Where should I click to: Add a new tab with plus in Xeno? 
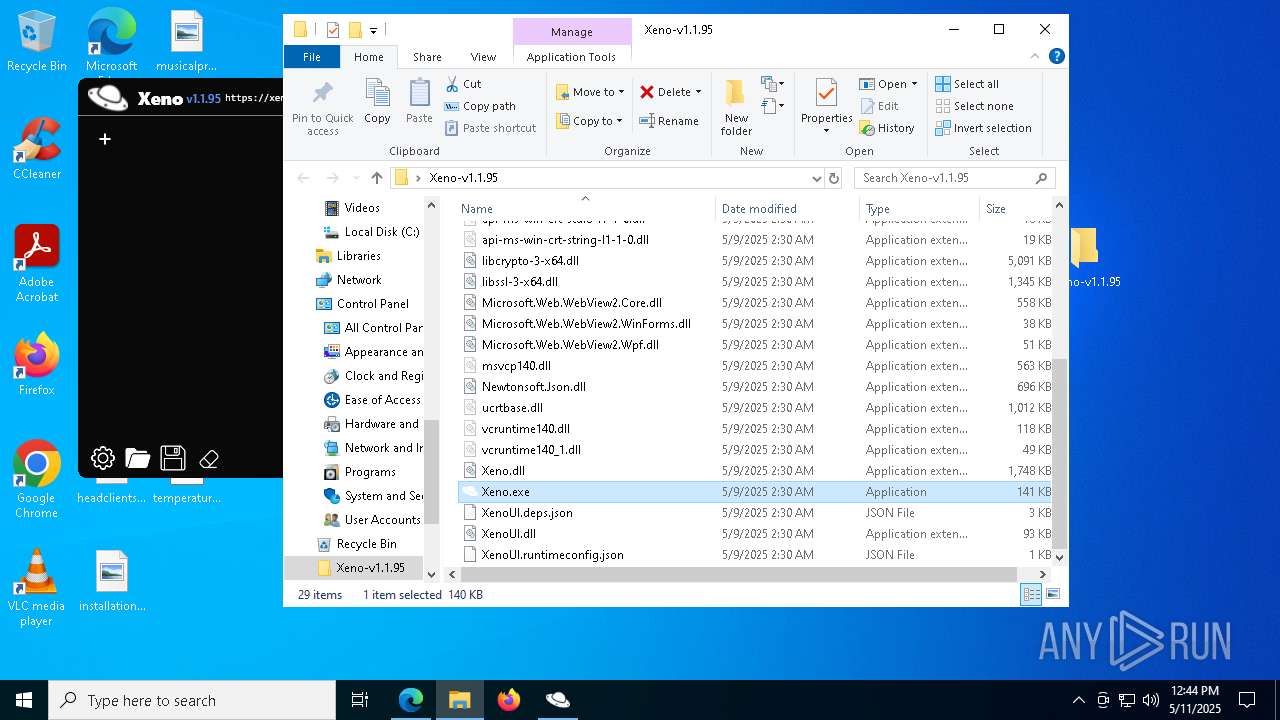(x=104, y=139)
